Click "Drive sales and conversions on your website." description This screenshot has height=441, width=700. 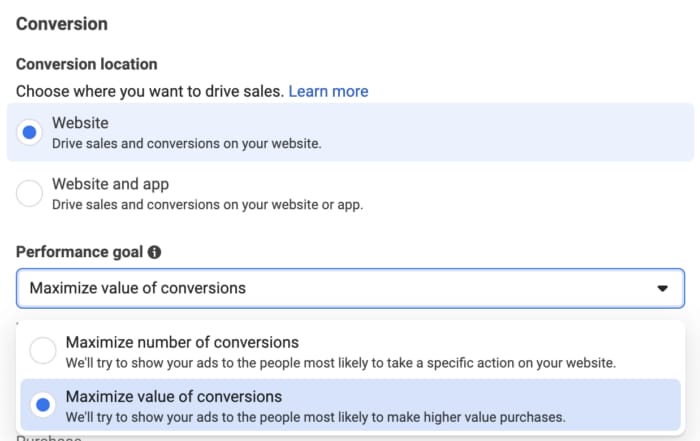[x=186, y=143]
